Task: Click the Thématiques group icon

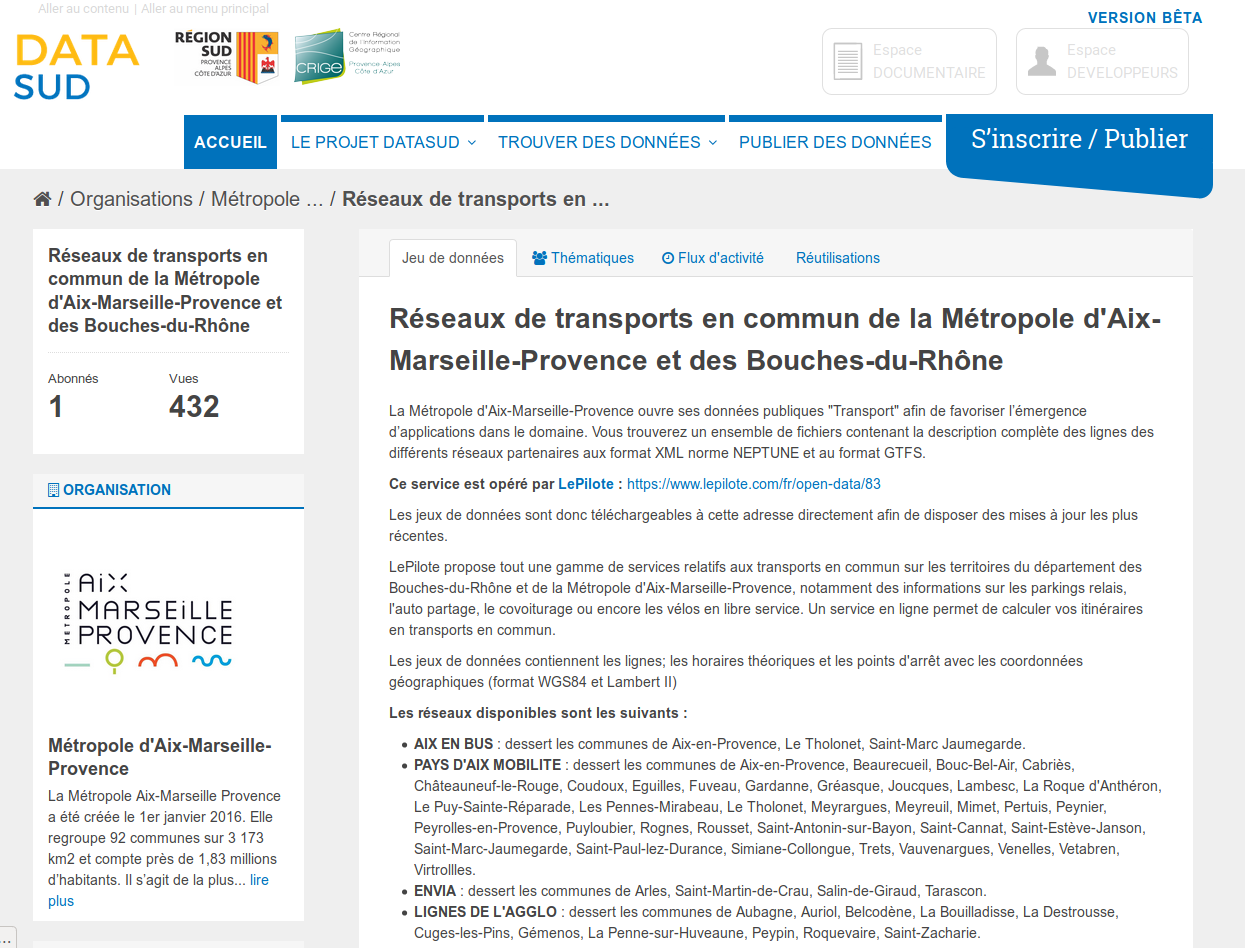Action: pyautogui.click(x=539, y=258)
